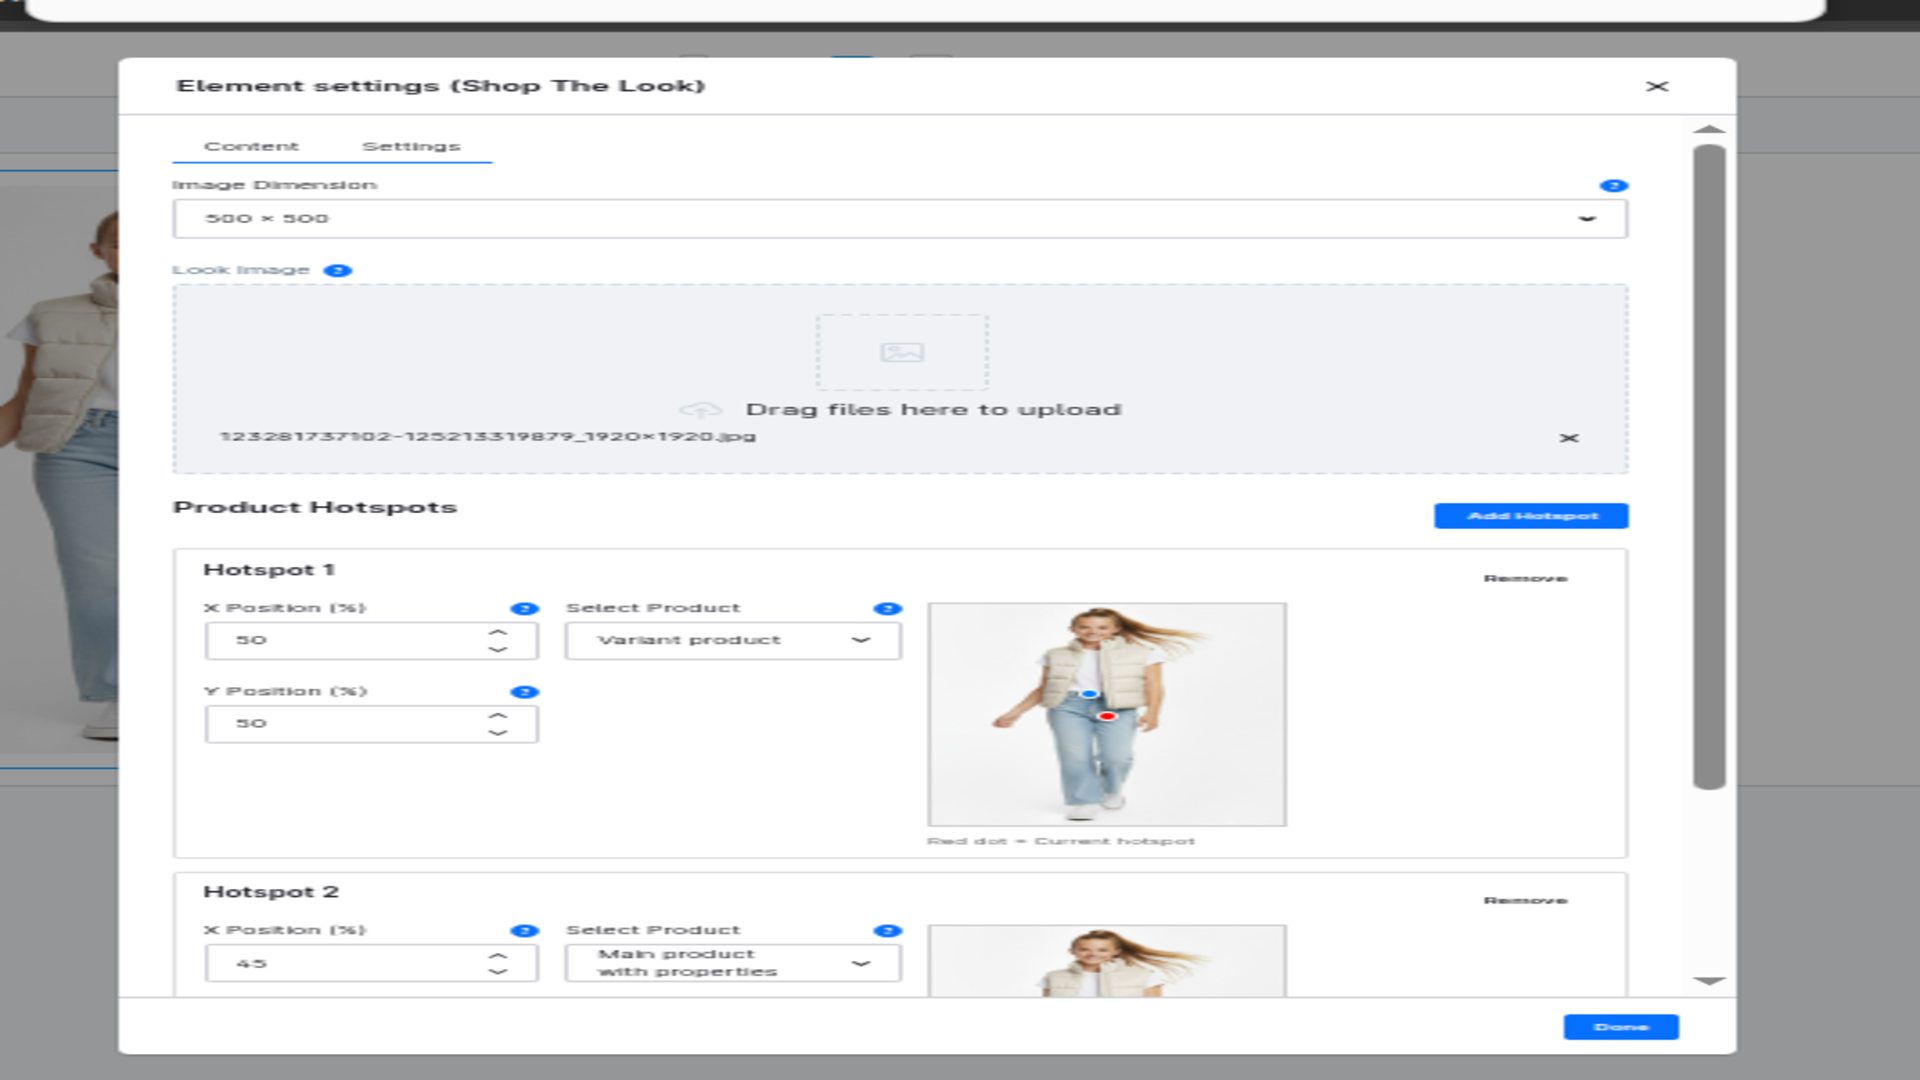
Task: Increase Hotspot 1 Y Position value
Action: pyautogui.click(x=498, y=715)
